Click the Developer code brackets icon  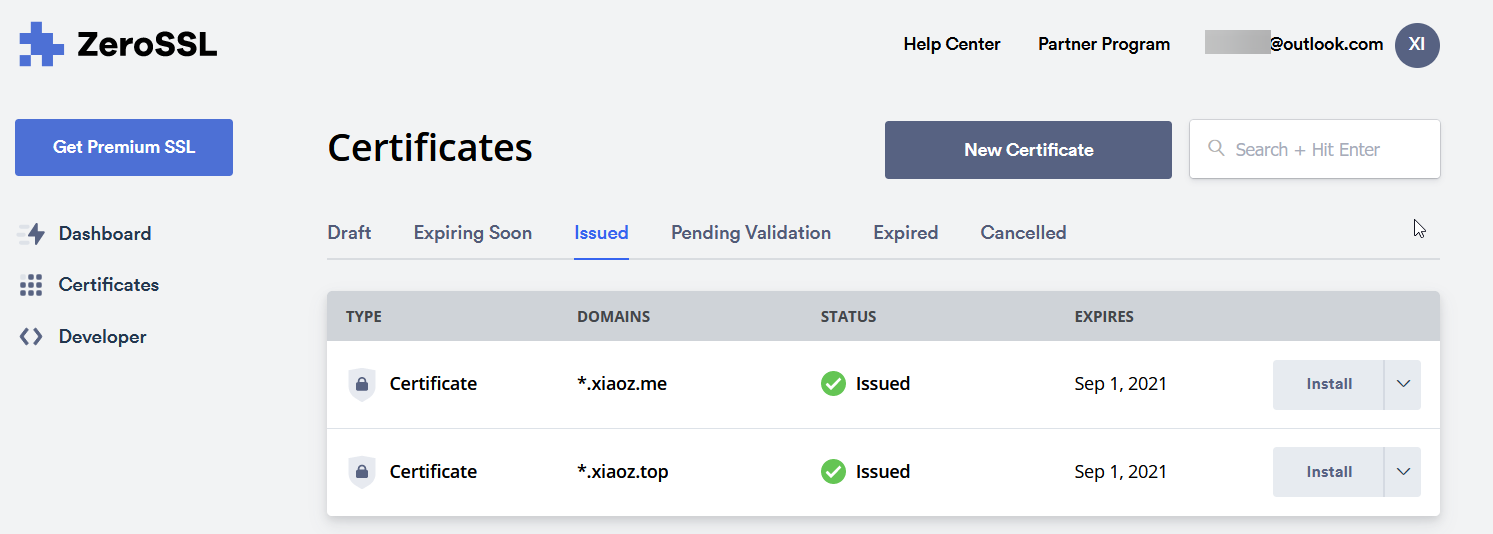pyautogui.click(x=31, y=337)
